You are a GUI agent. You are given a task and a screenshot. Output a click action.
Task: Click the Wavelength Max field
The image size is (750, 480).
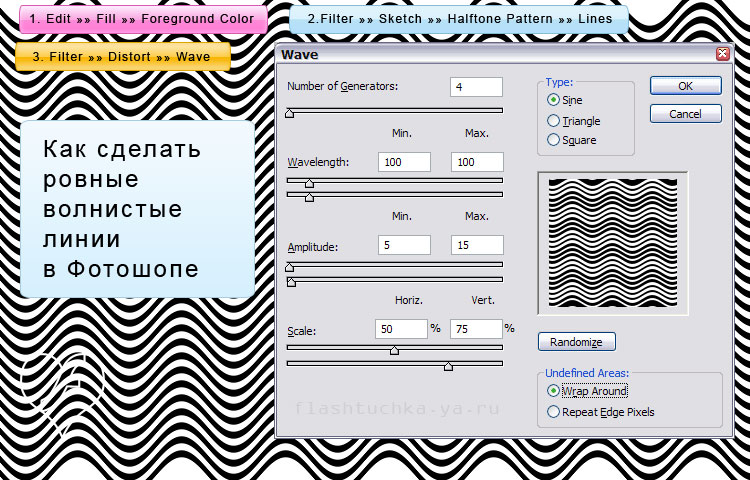477,162
